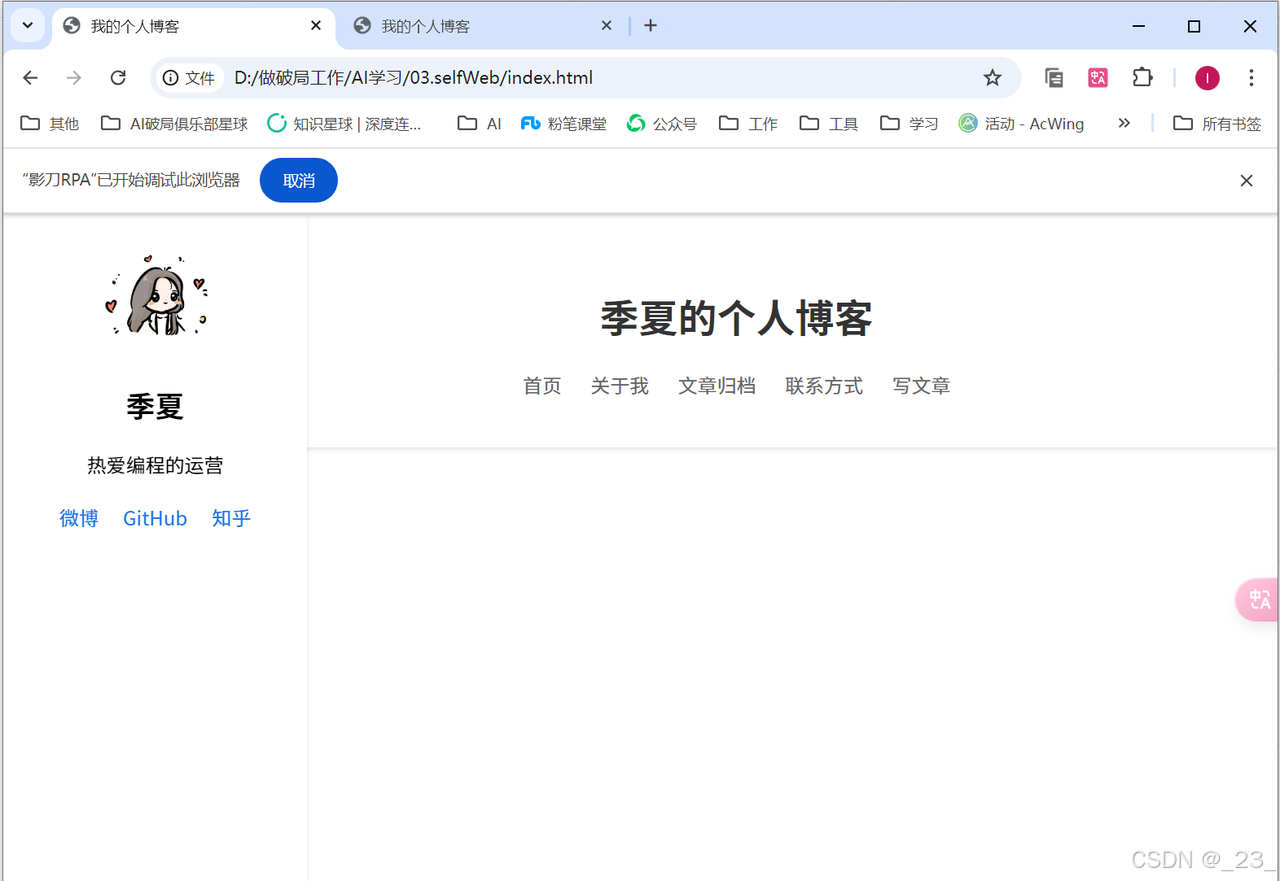
Task: Open the GitHub link in the sidebar
Action: click(155, 518)
